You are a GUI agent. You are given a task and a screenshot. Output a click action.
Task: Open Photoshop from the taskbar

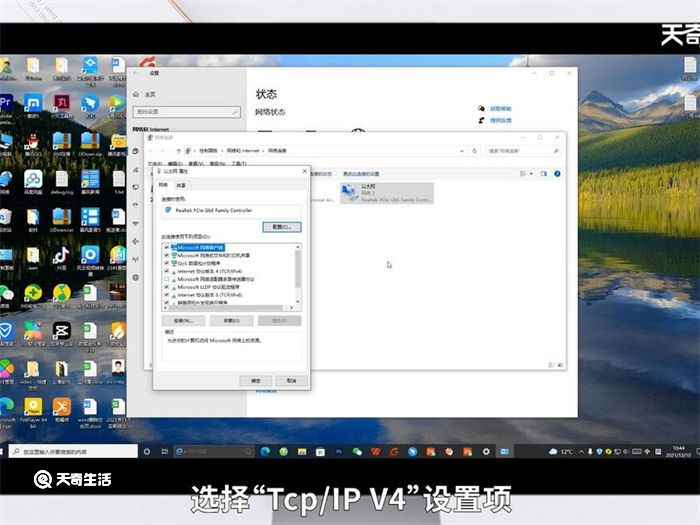(x=339, y=452)
